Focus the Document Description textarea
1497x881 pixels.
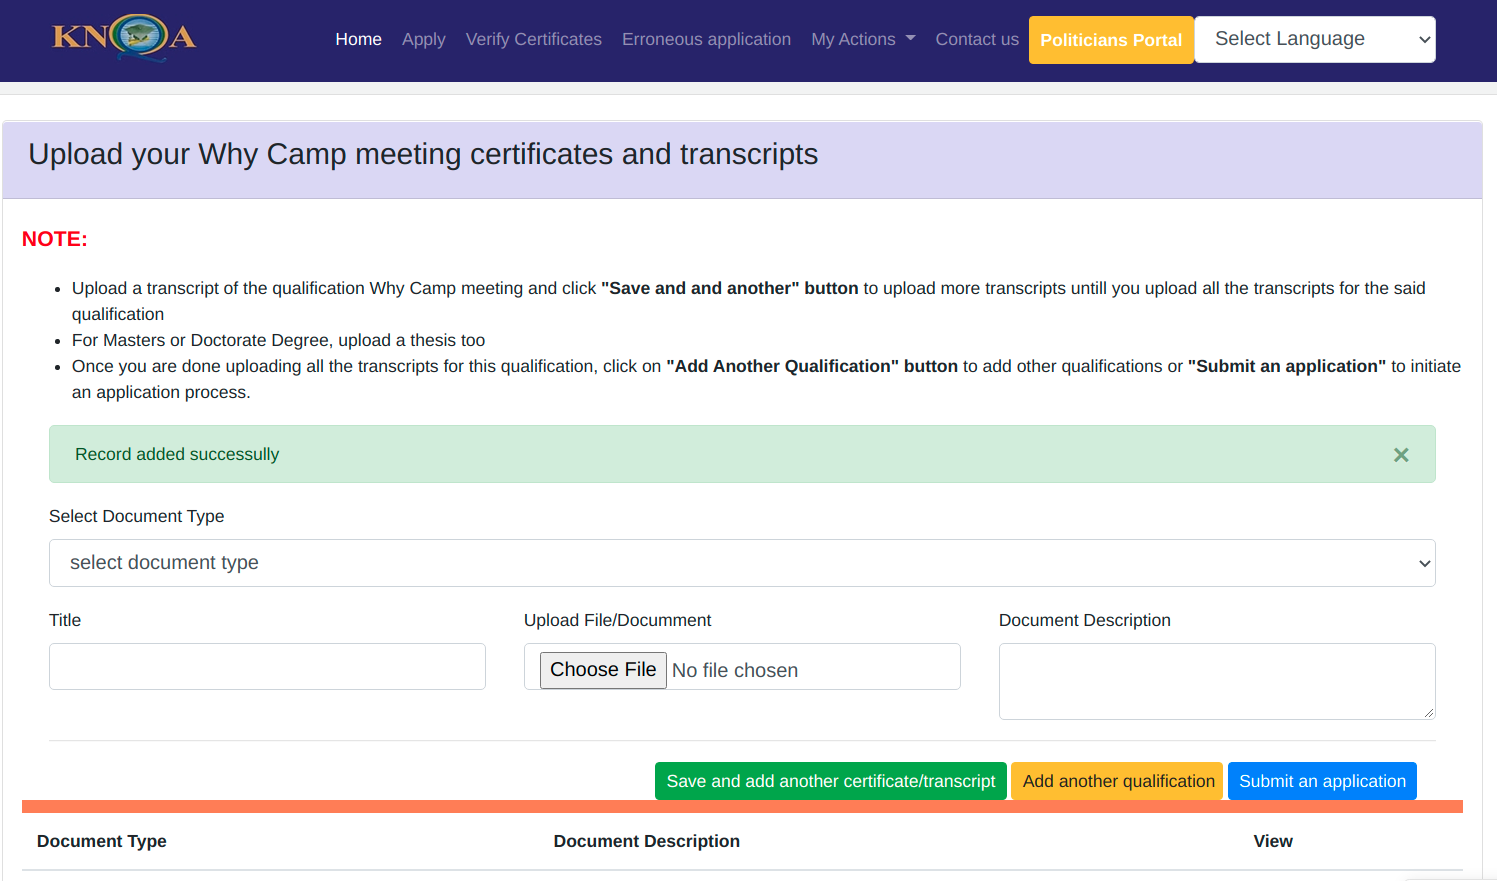[1217, 681]
